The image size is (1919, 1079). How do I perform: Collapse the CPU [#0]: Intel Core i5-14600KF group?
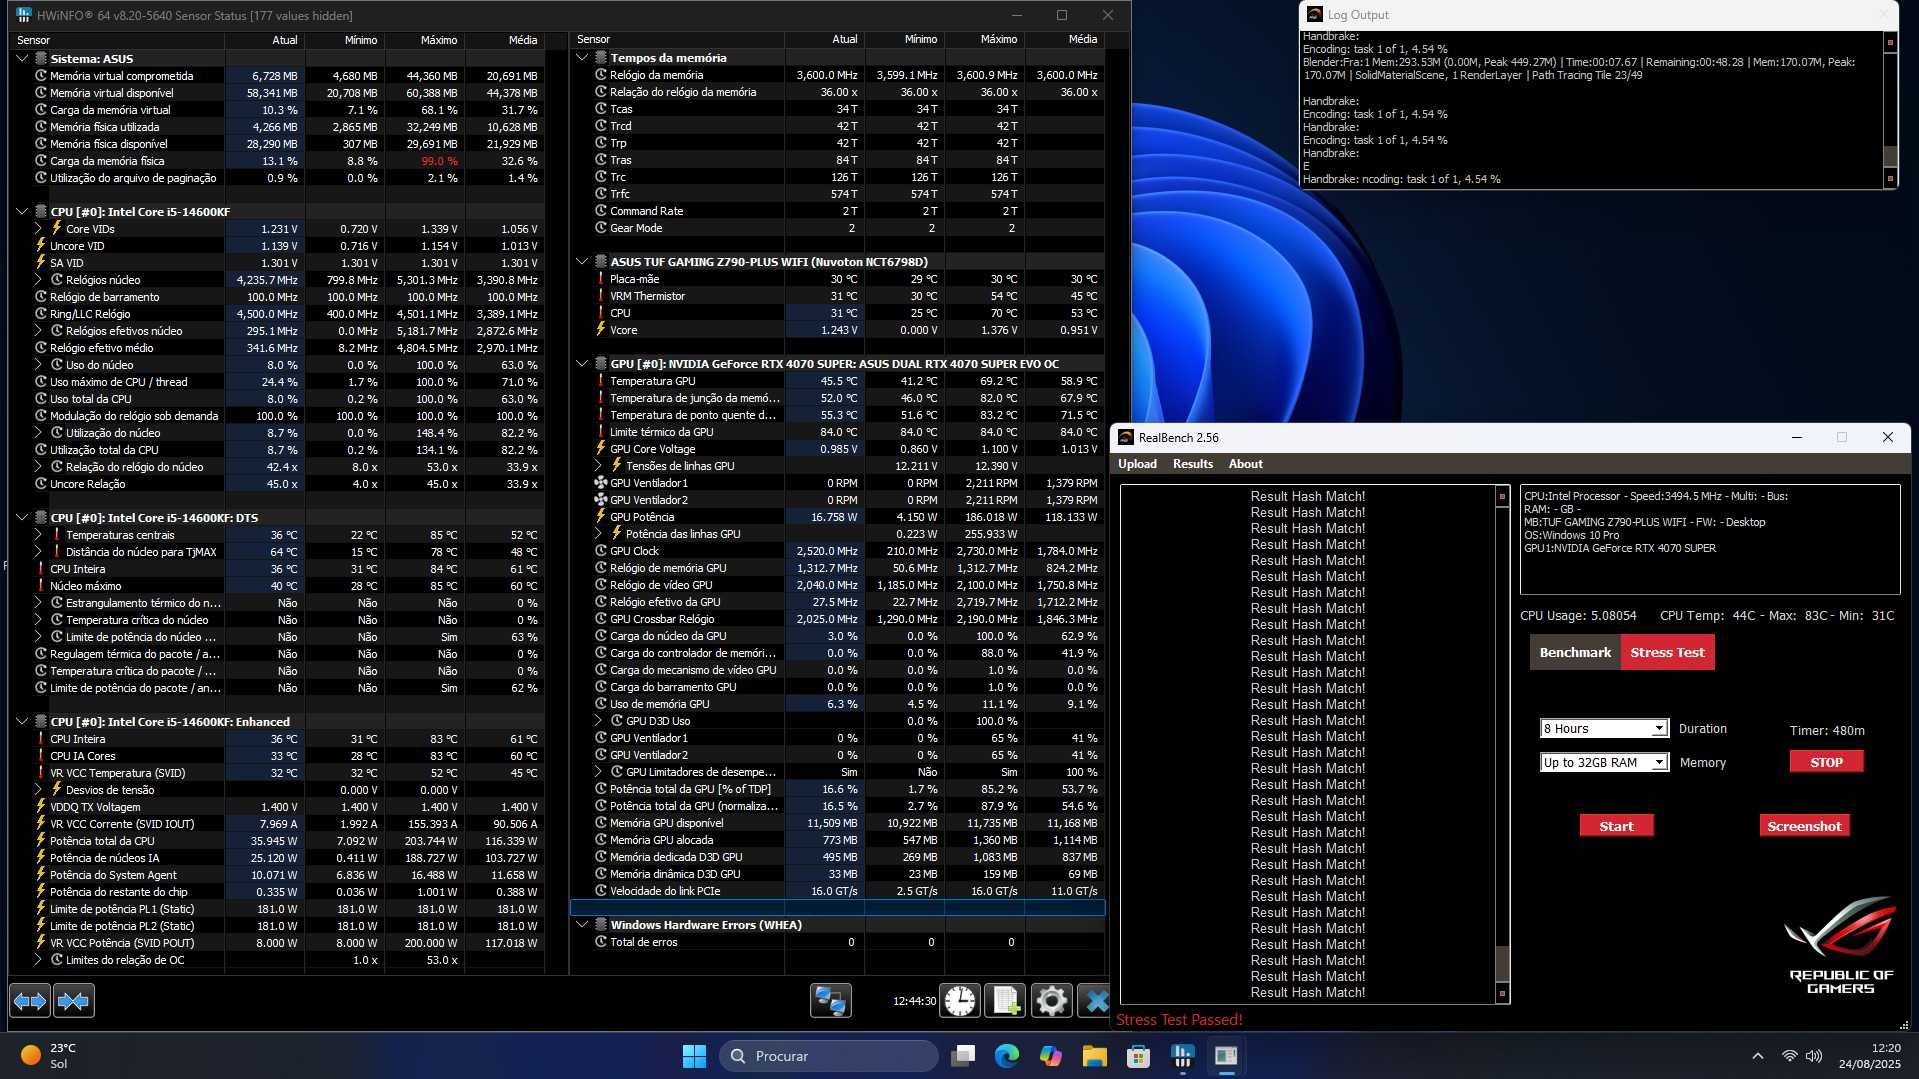point(22,212)
